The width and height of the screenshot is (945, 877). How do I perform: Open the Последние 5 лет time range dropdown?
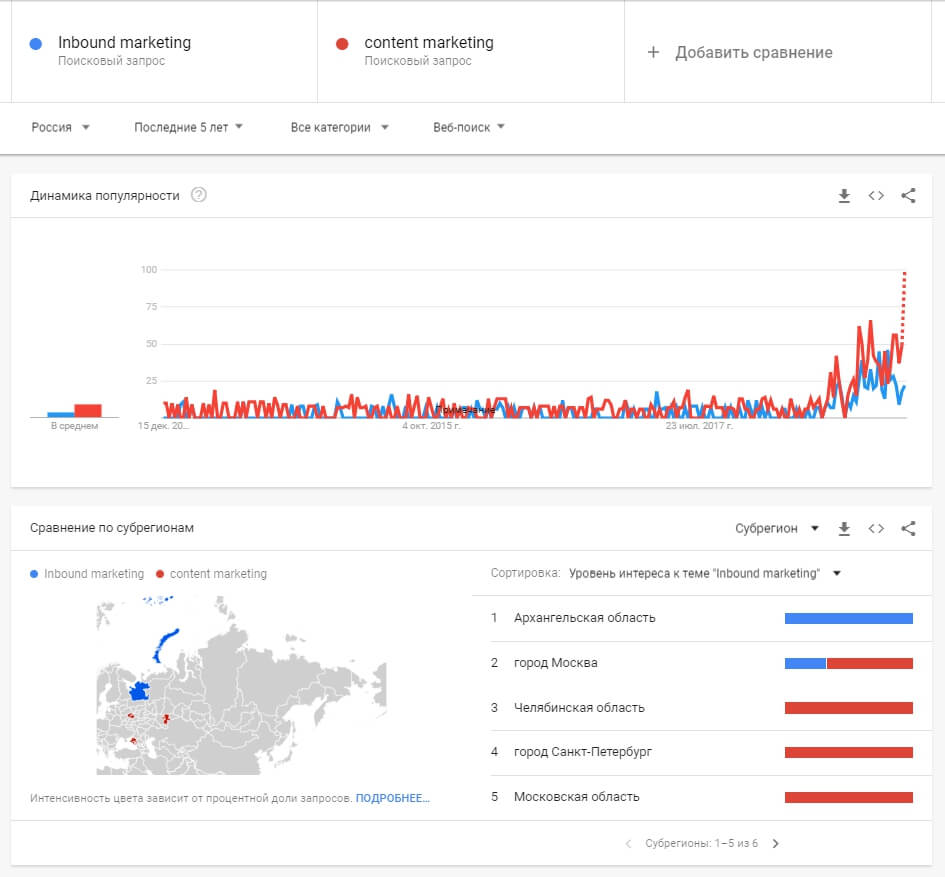[x=188, y=128]
